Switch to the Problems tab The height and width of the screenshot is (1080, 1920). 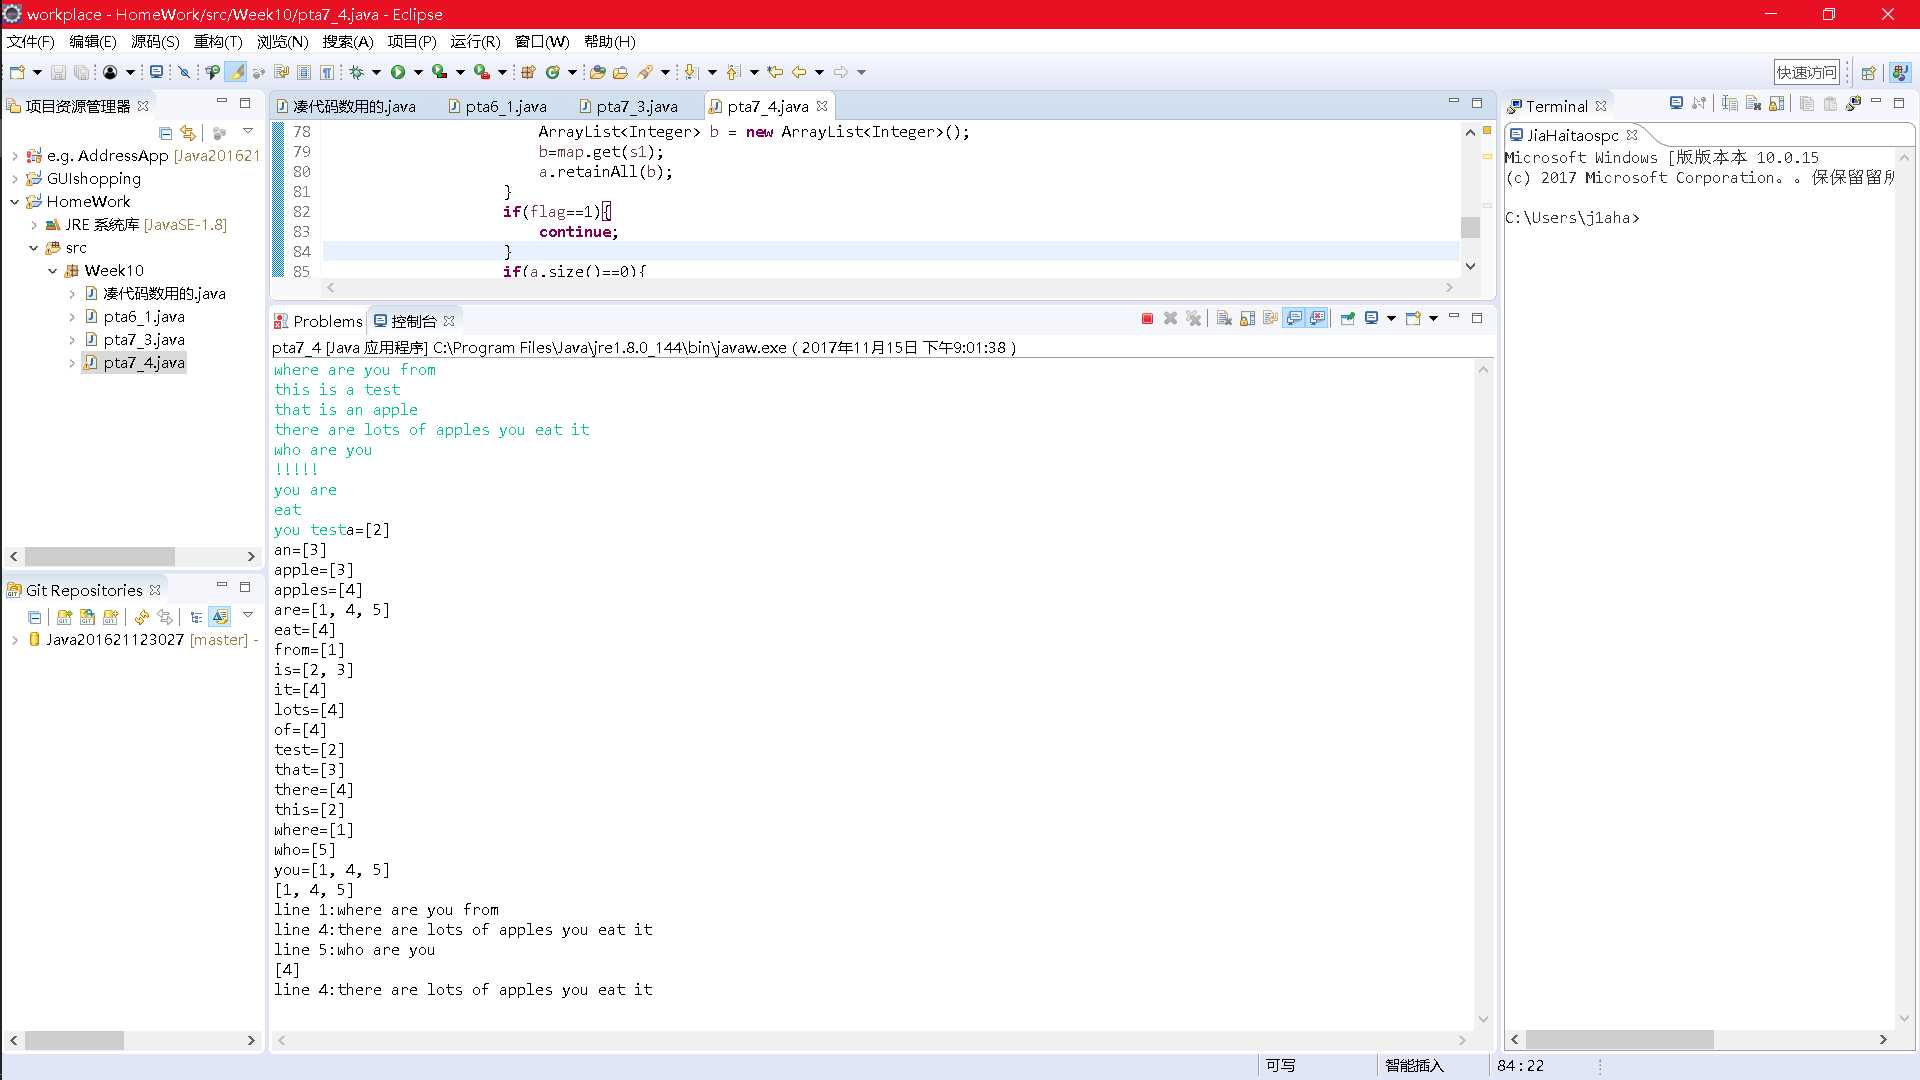[x=327, y=320]
